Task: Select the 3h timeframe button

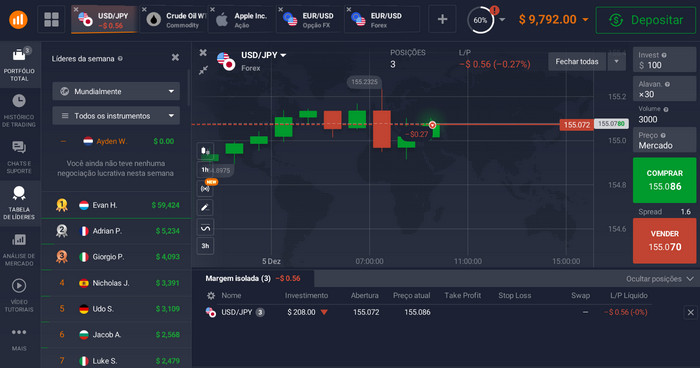Action: [205, 246]
